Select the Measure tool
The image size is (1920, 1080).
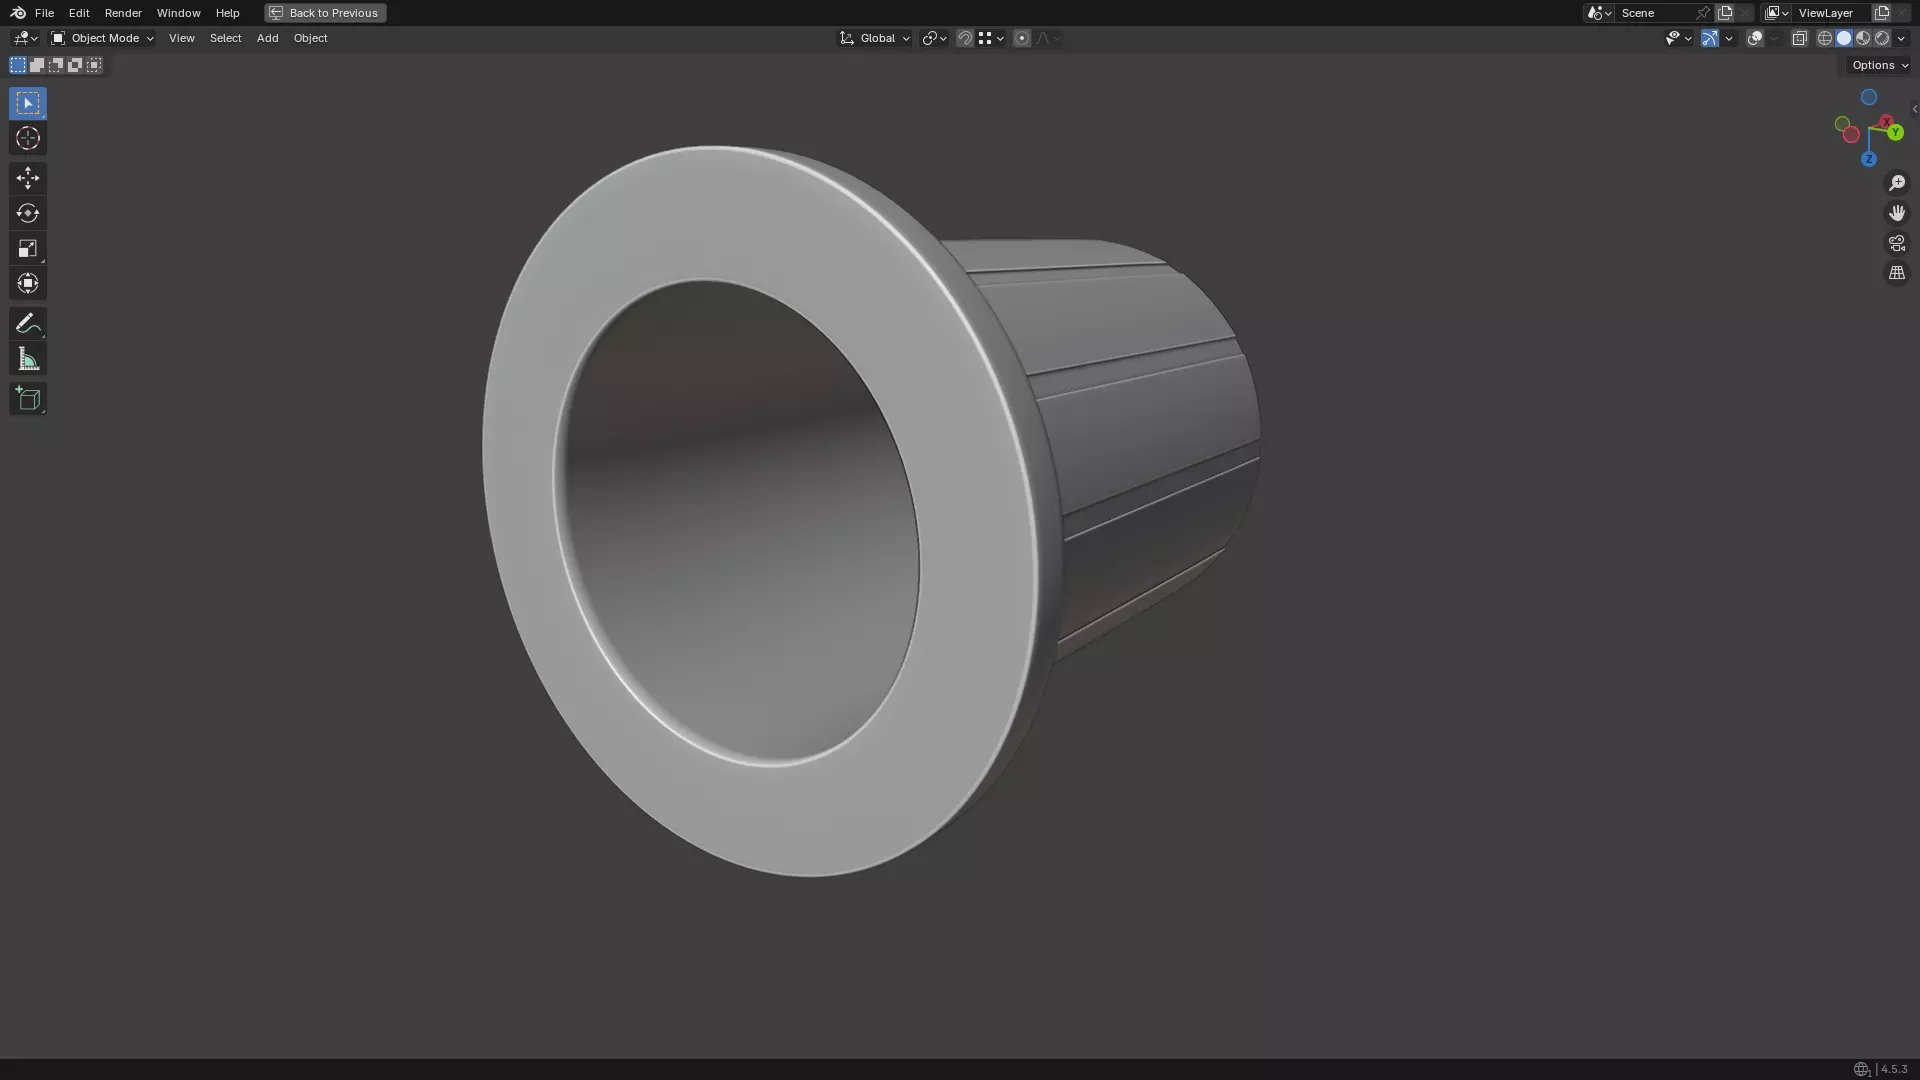pyautogui.click(x=28, y=359)
